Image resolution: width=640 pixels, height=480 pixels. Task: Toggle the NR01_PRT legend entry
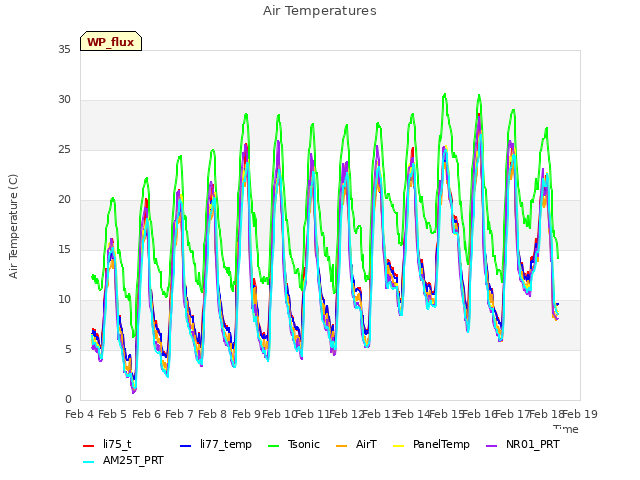pos(522,444)
